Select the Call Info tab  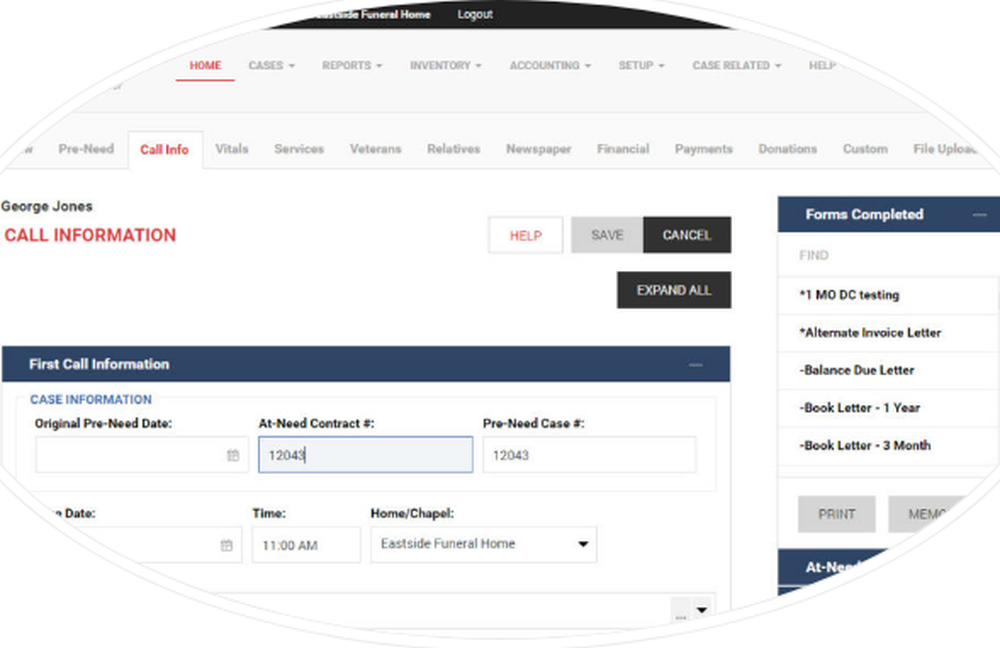pyautogui.click(x=165, y=150)
